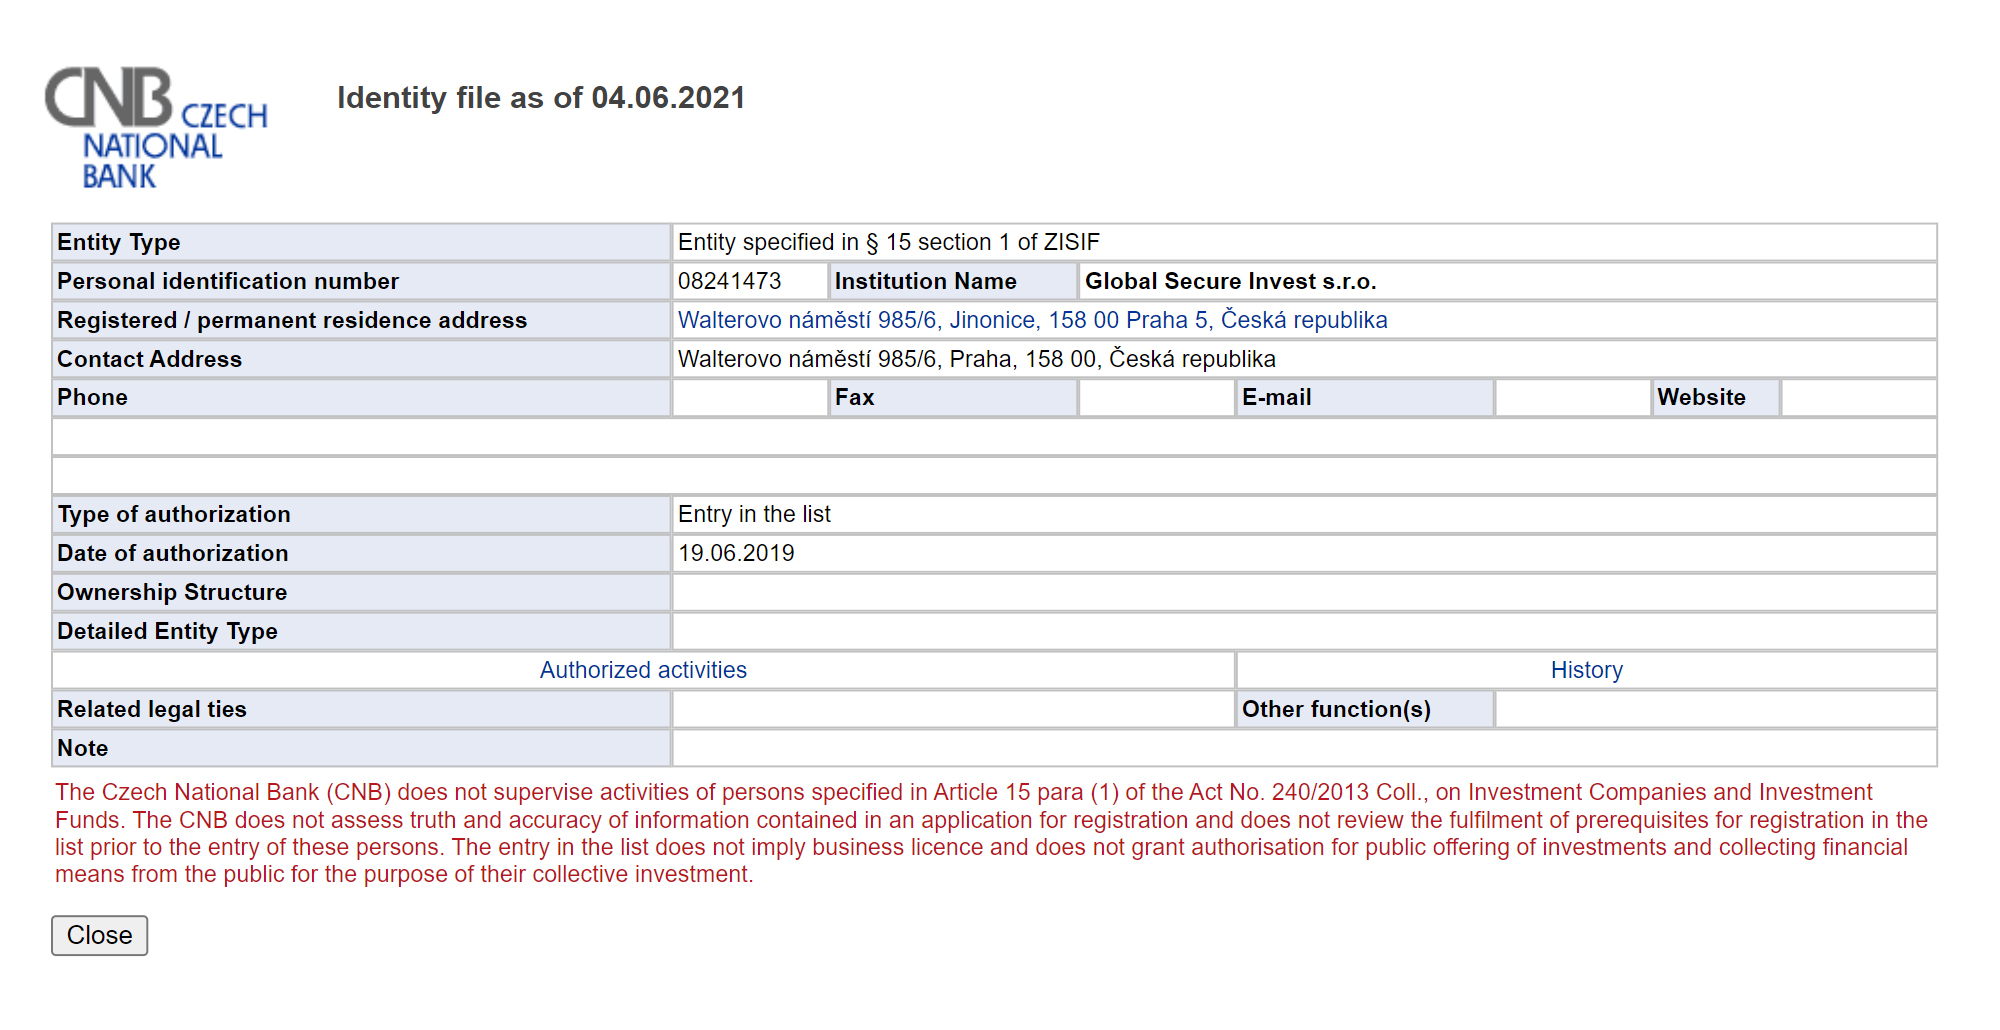Viewport: 2000px width, 1030px height.
Task: Click the 'Fax' label
Action: point(854,397)
